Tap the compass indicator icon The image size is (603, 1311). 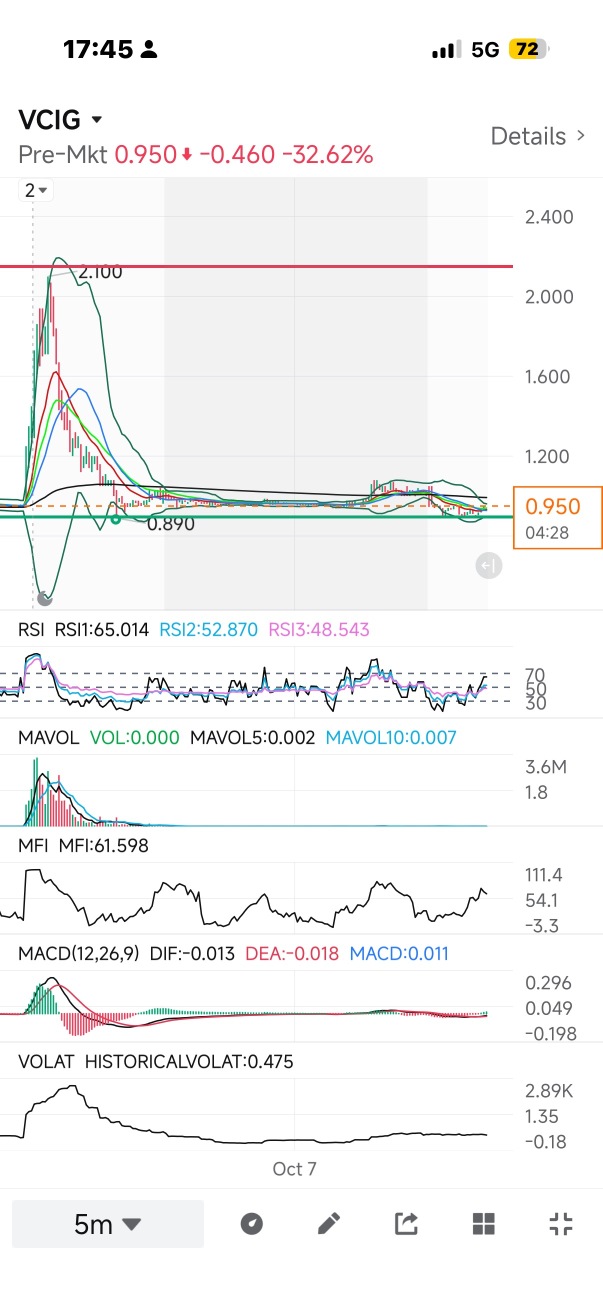click(252, 1223)
